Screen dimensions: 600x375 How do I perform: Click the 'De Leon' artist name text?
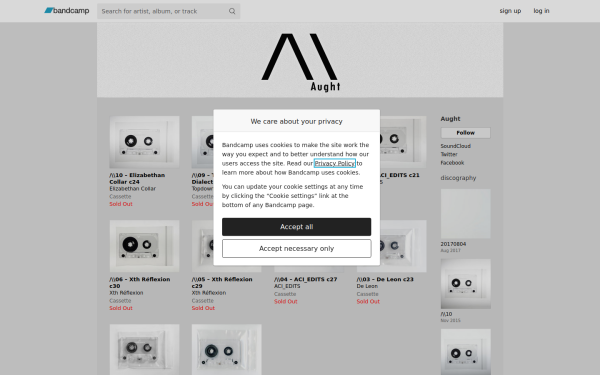[x=367, y=286]
